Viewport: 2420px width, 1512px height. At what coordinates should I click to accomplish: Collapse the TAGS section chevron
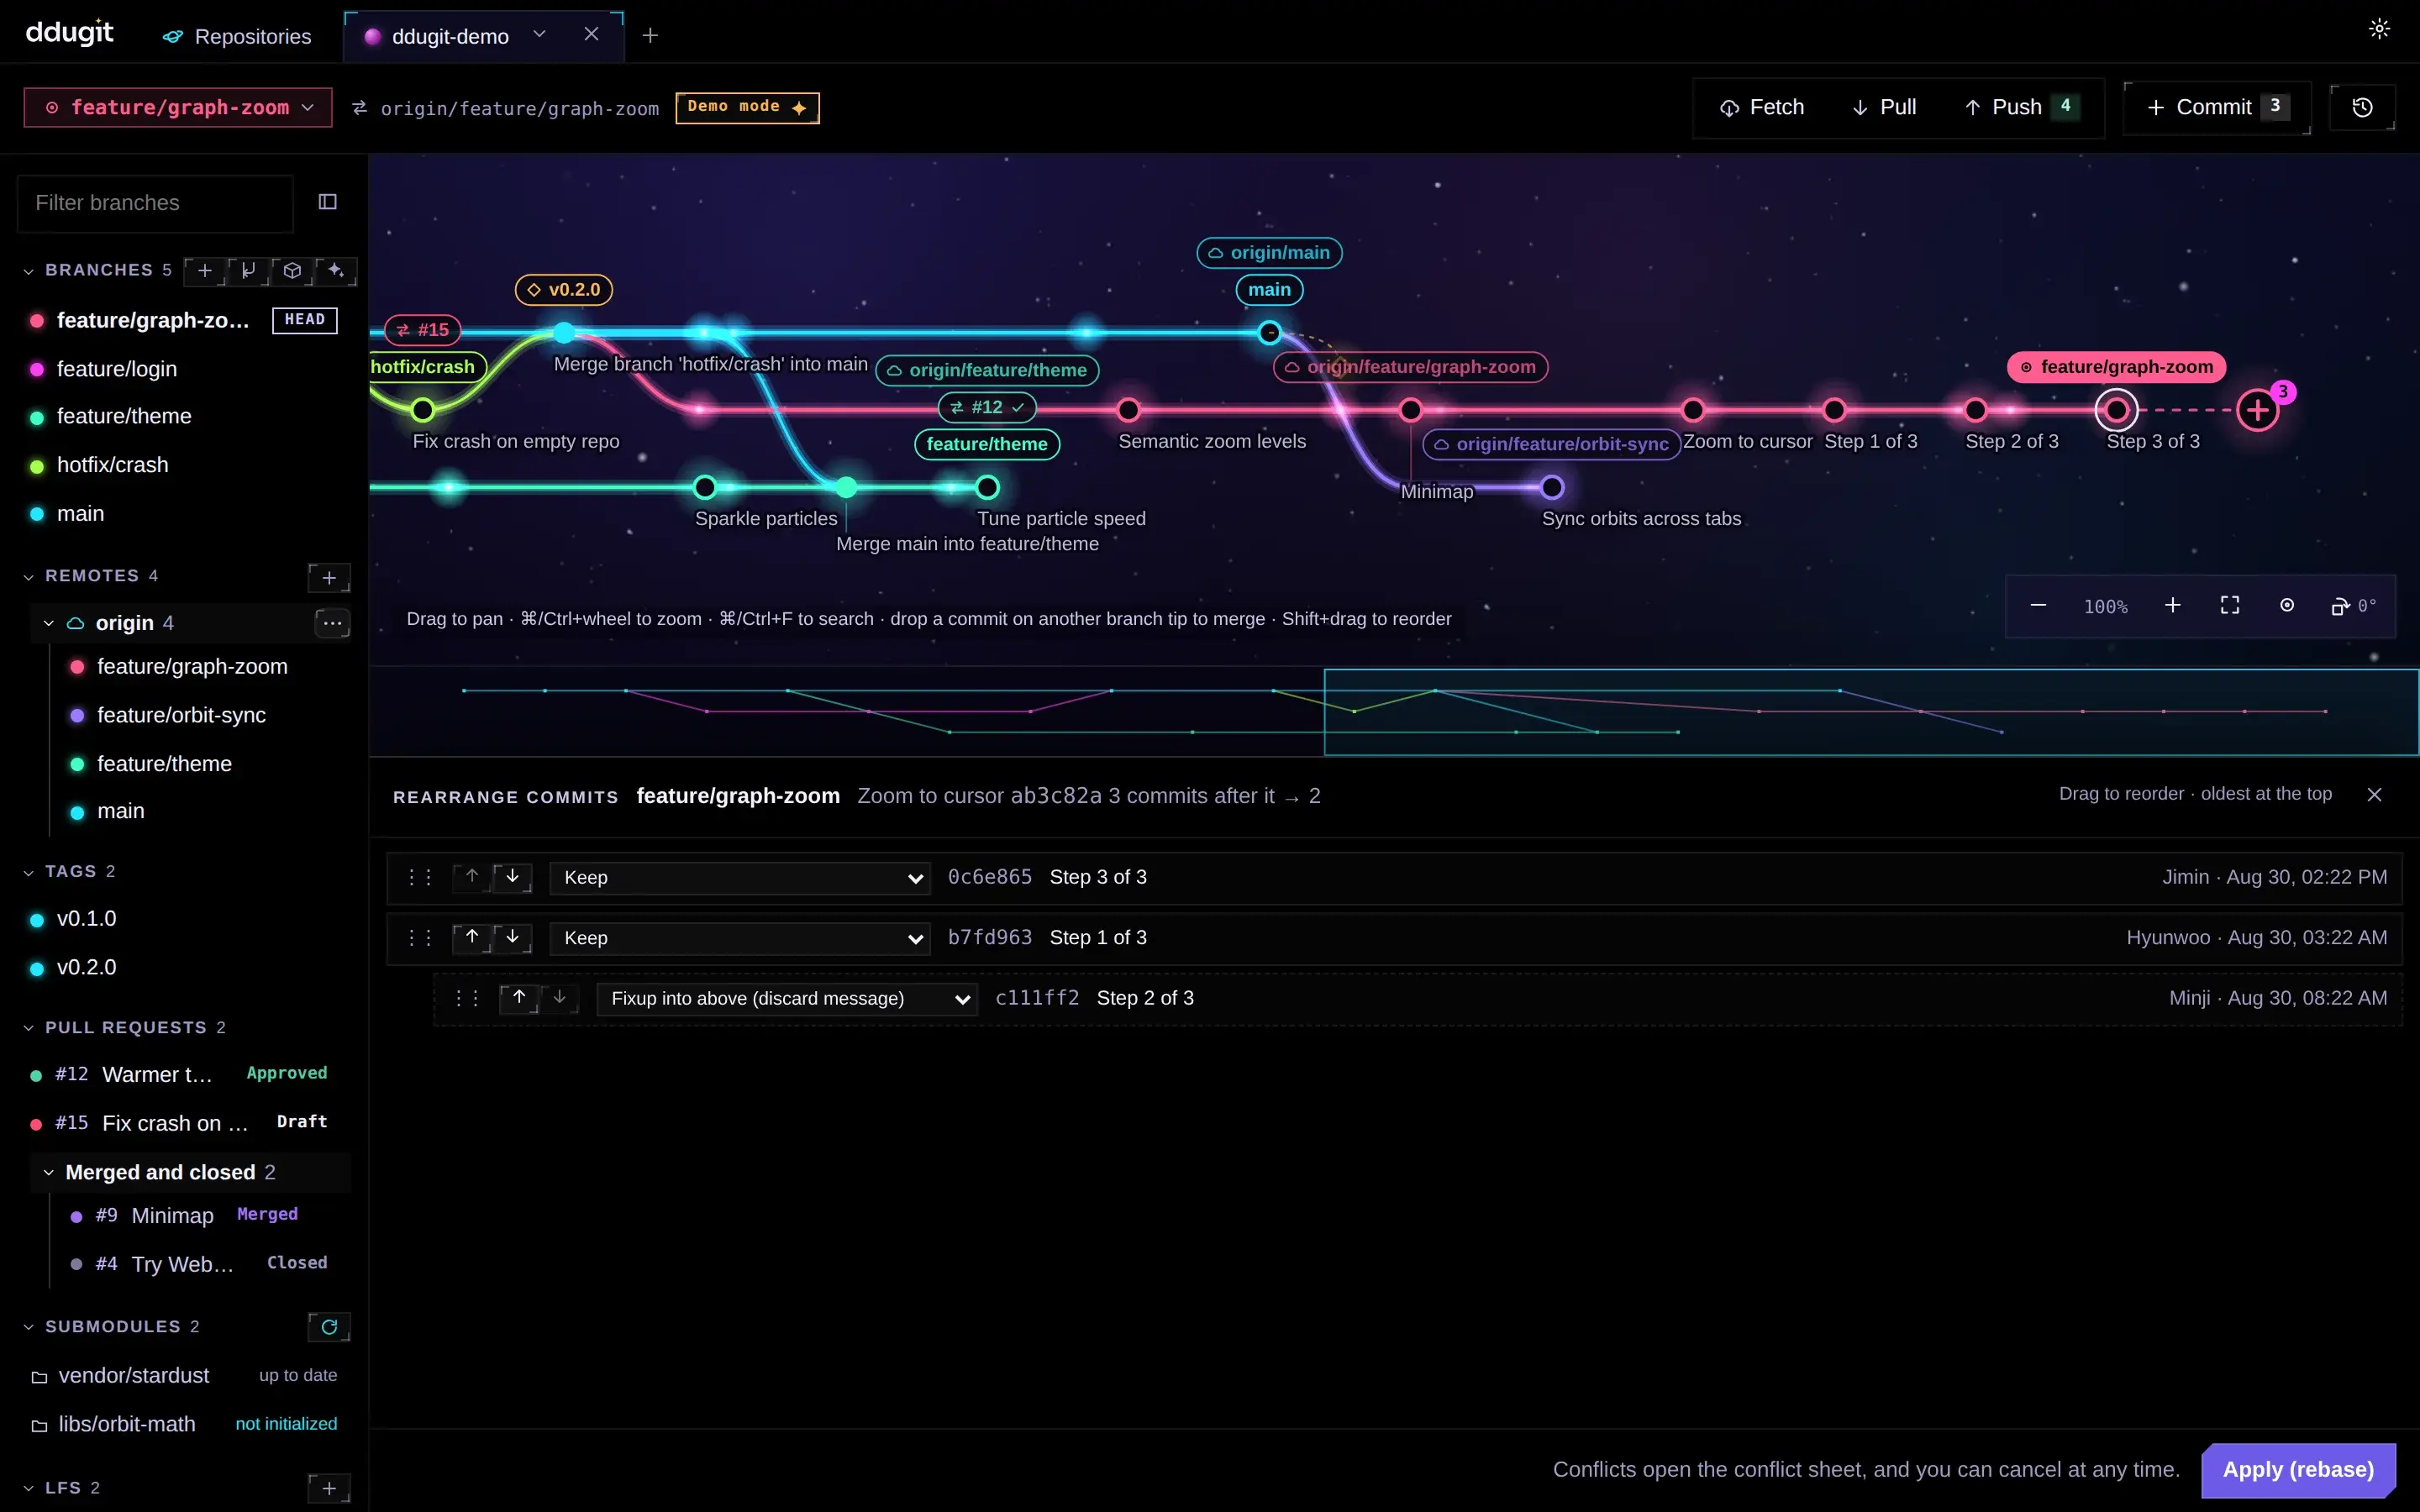tap(28, 872)
